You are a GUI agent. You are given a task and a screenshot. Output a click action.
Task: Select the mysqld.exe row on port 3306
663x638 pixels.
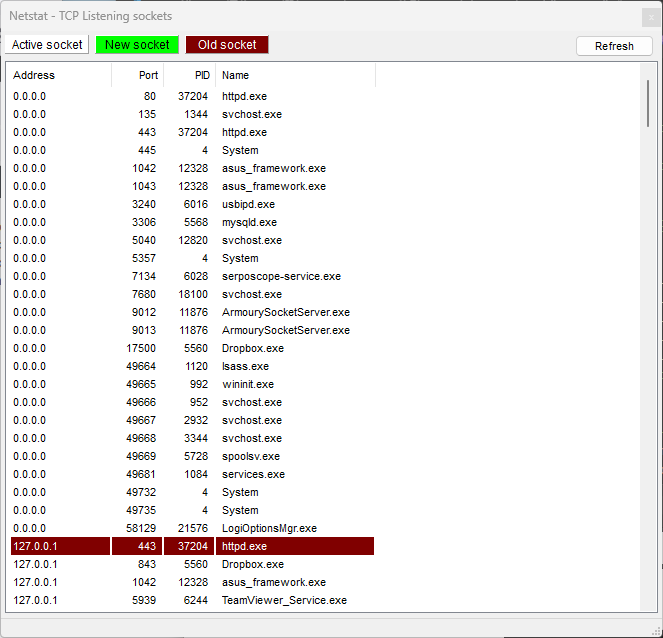[x=192, y=222]
